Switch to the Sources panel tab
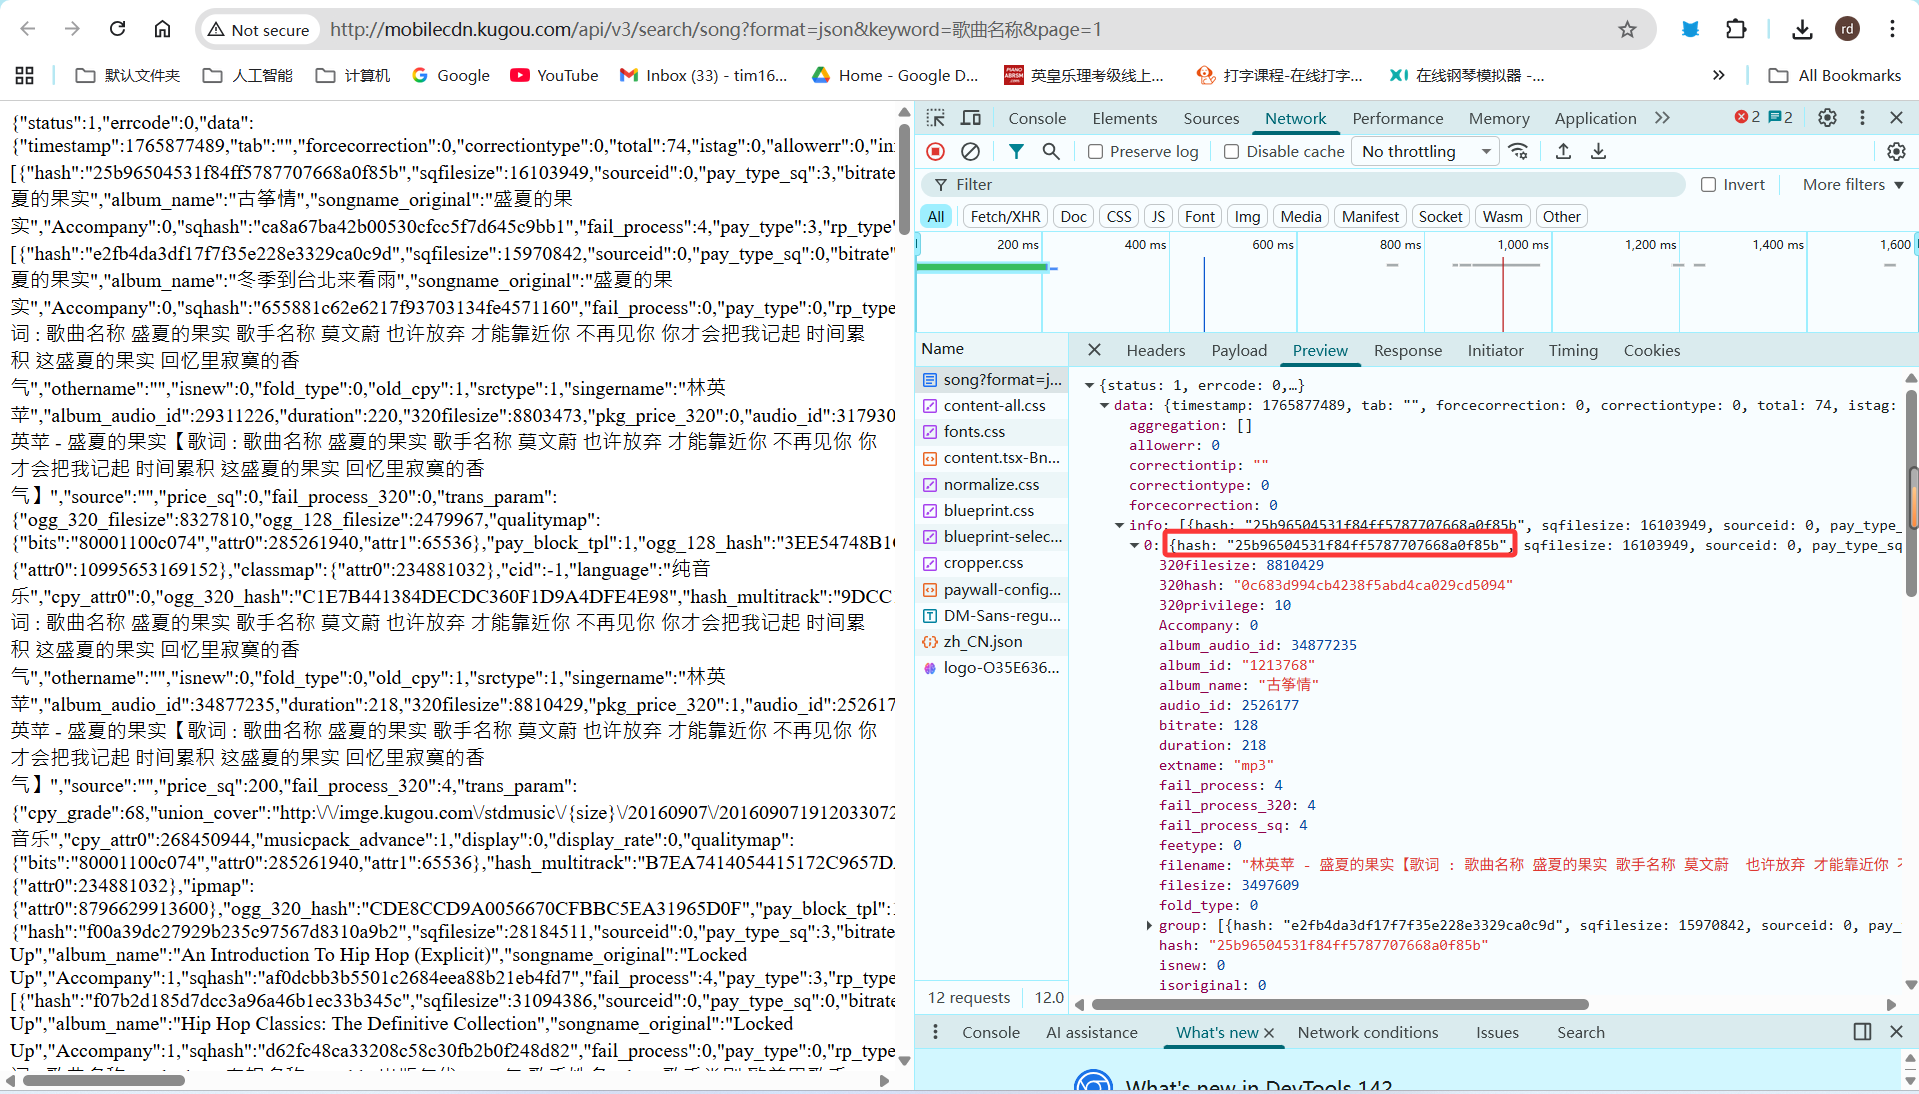The height and width of the screenshot is (1094, 1919). 1211,118
